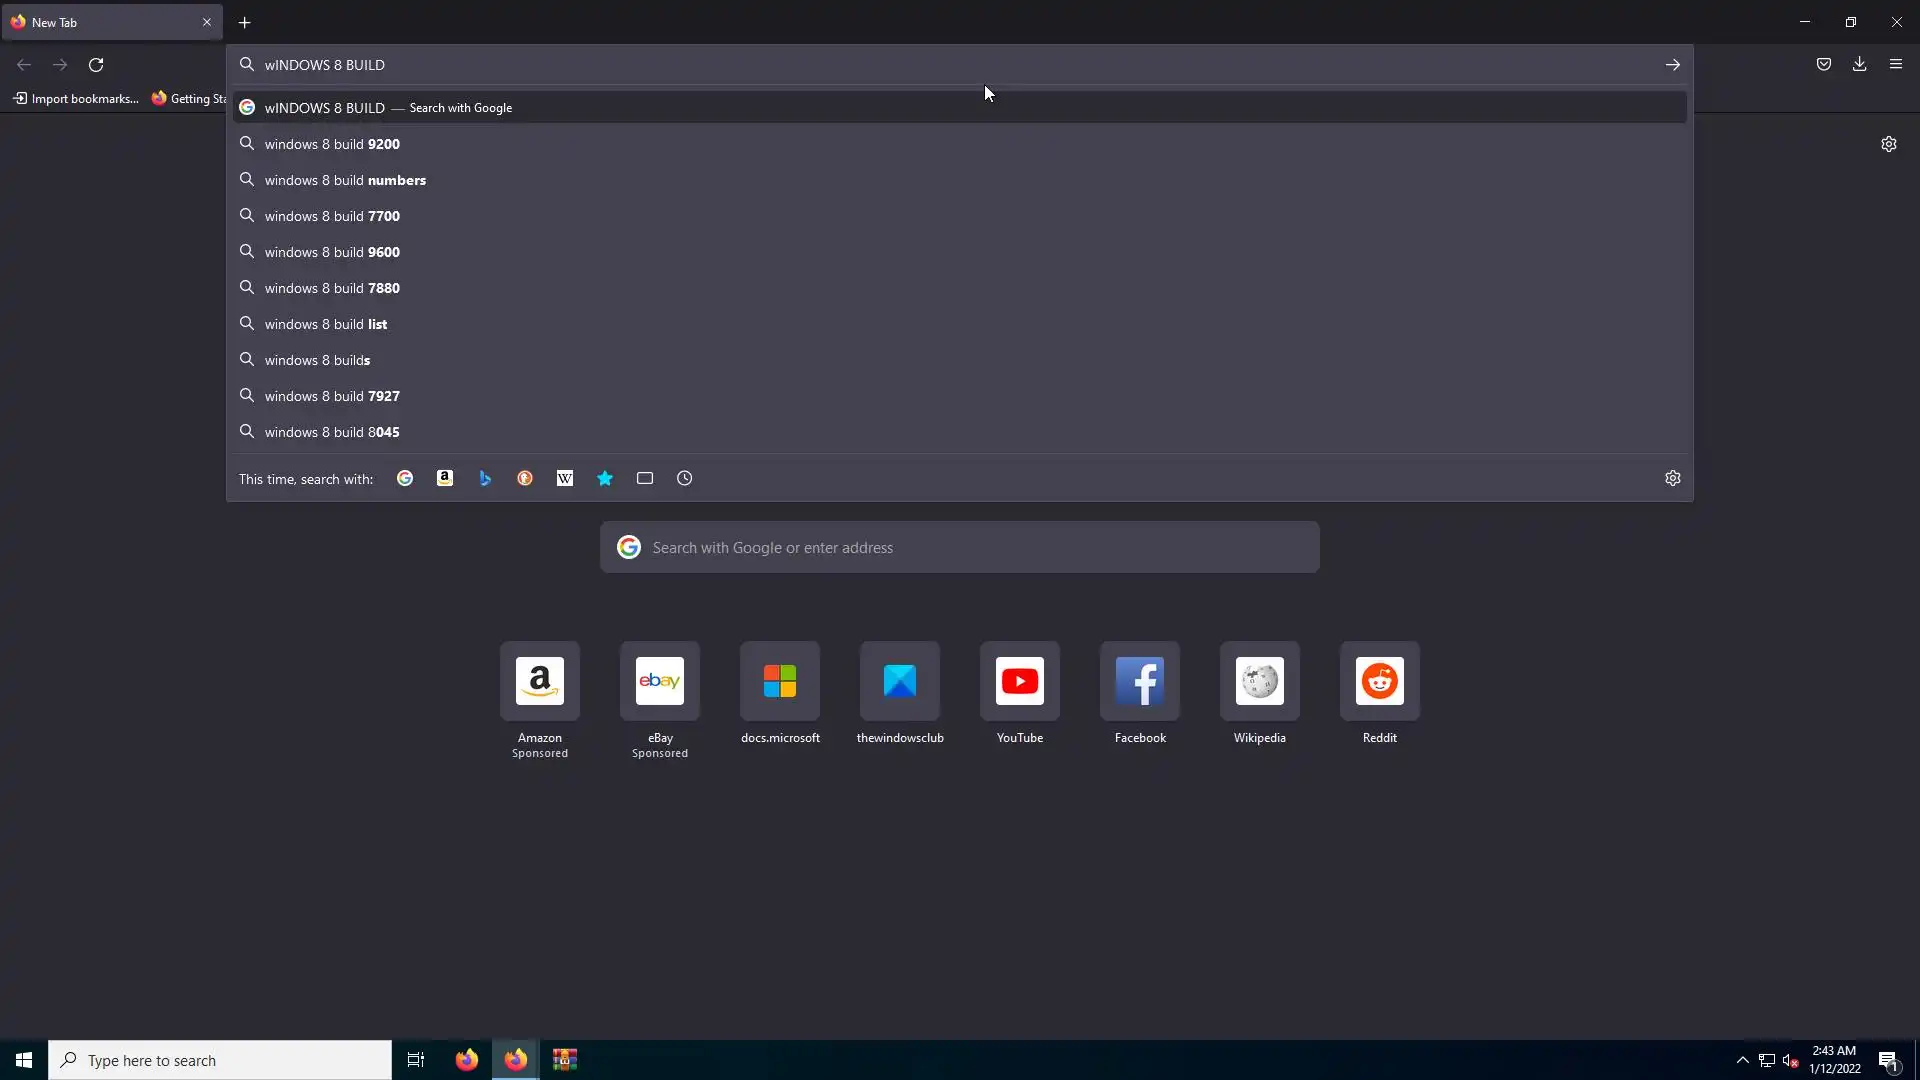The image size is (1920, 1080).
Task: Search history using clock icon
Action: [685, 479]
